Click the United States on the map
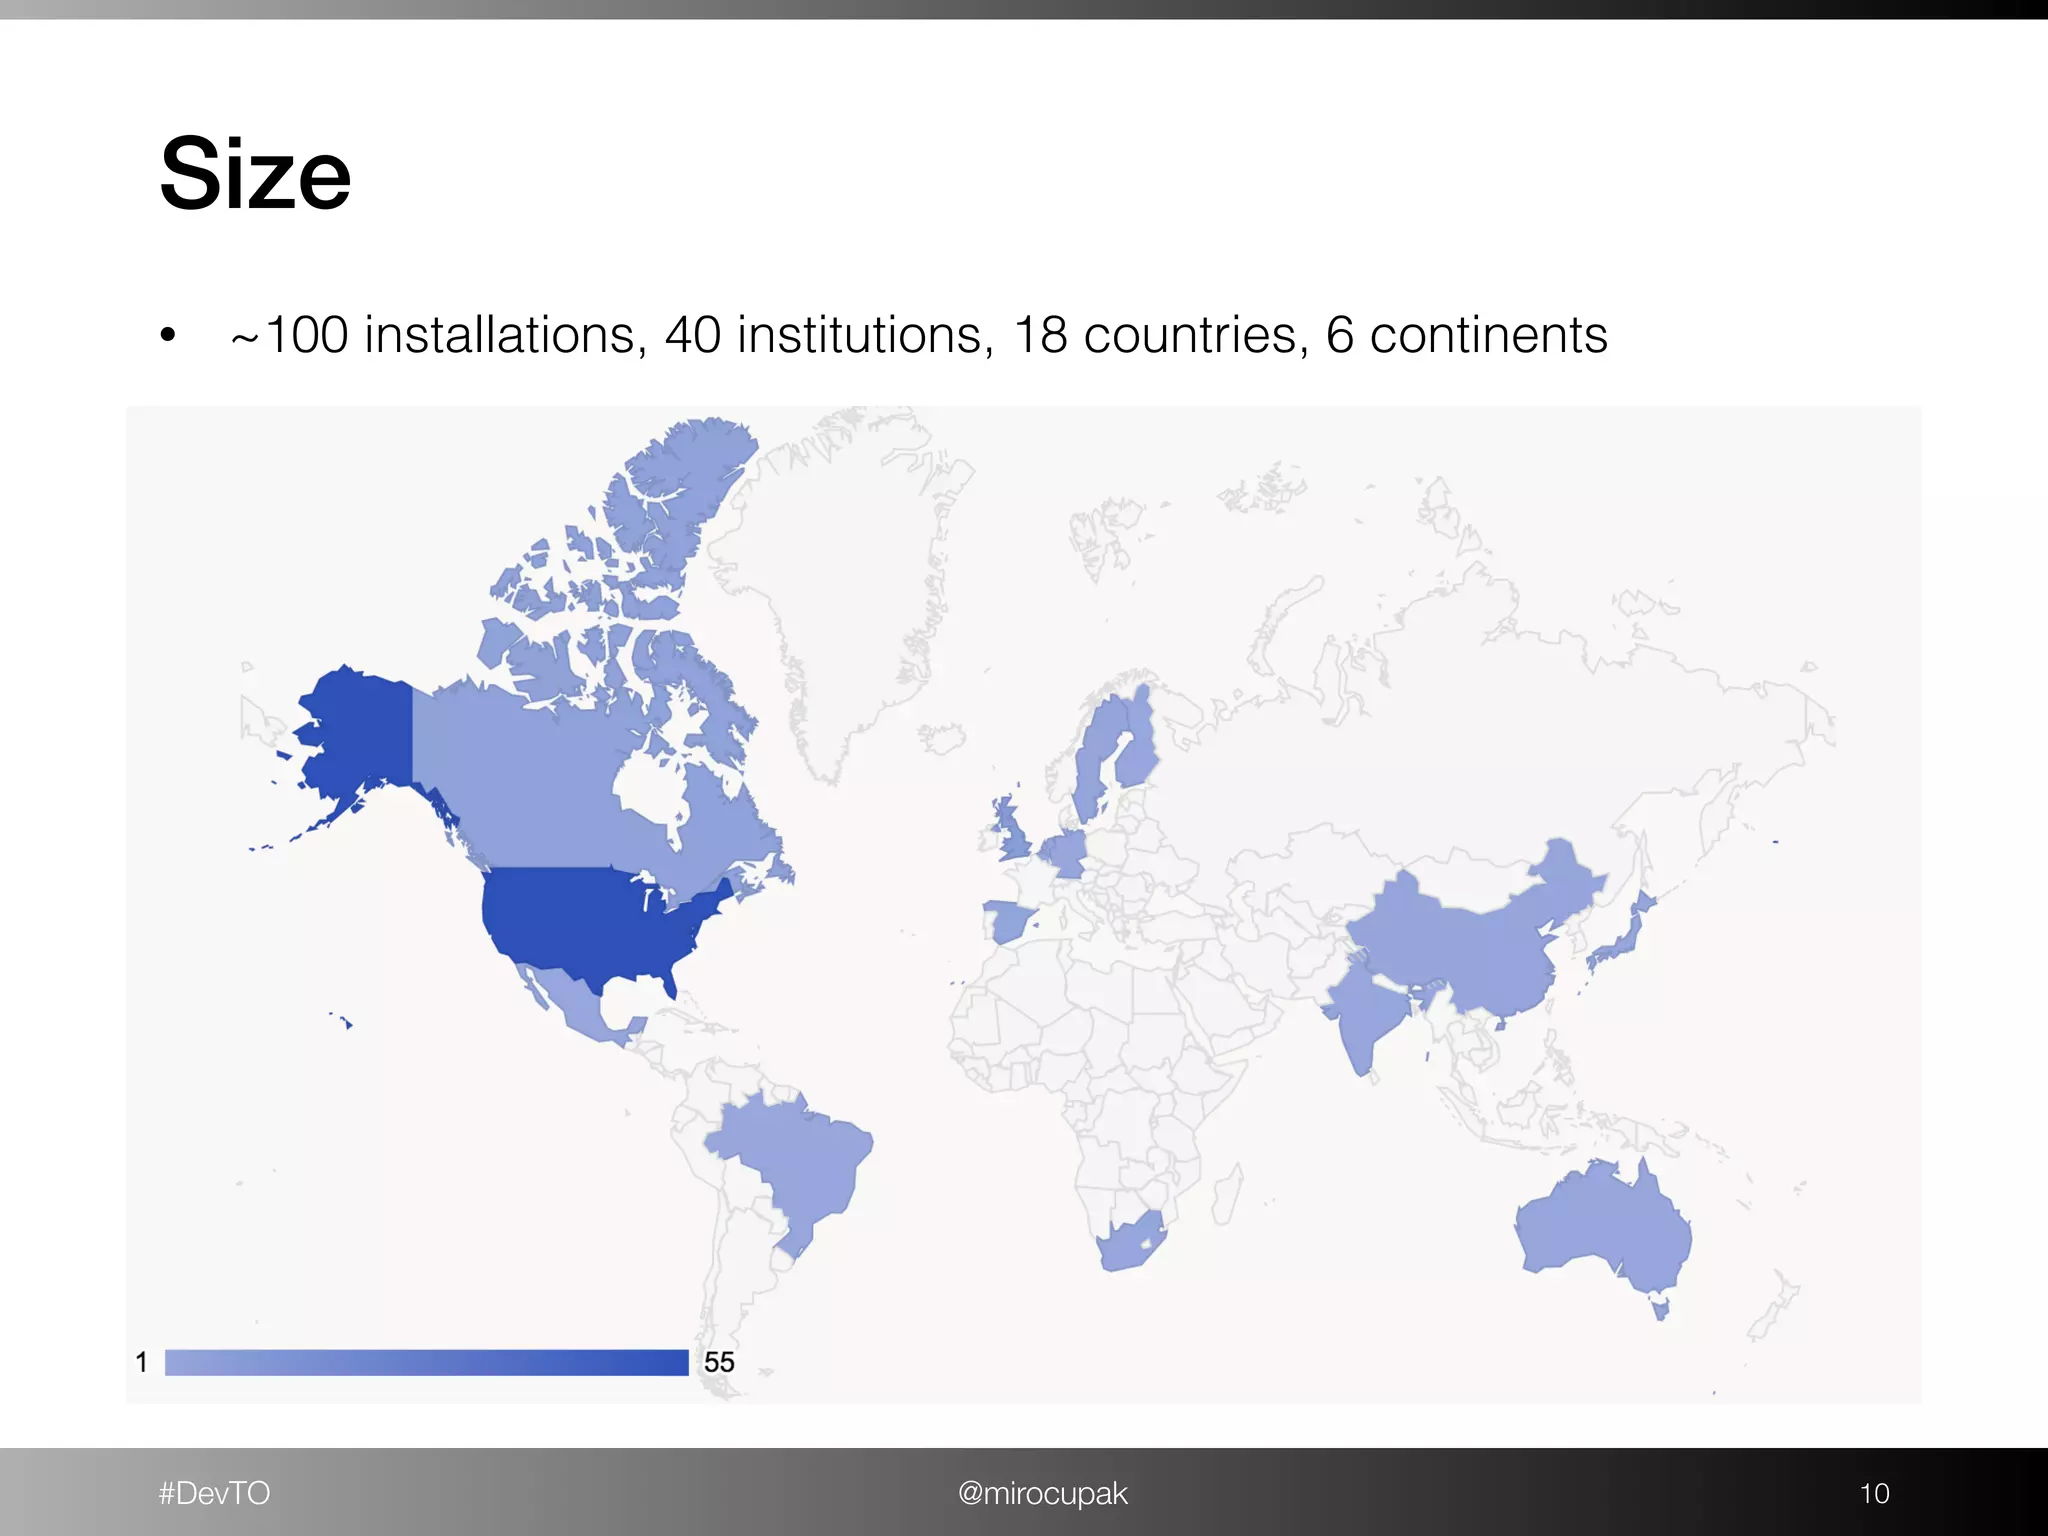 590,925
